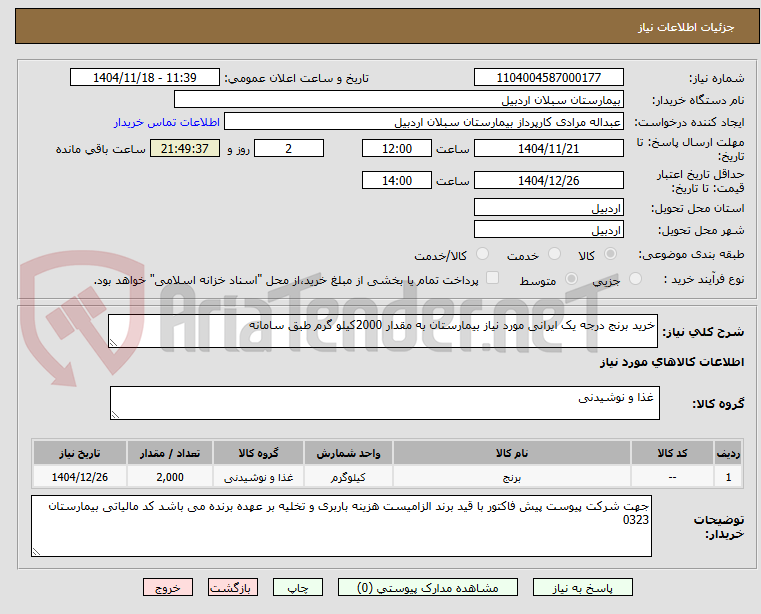Click row number 1 cell
Screen dimensions: 761x614
point(728,477)
